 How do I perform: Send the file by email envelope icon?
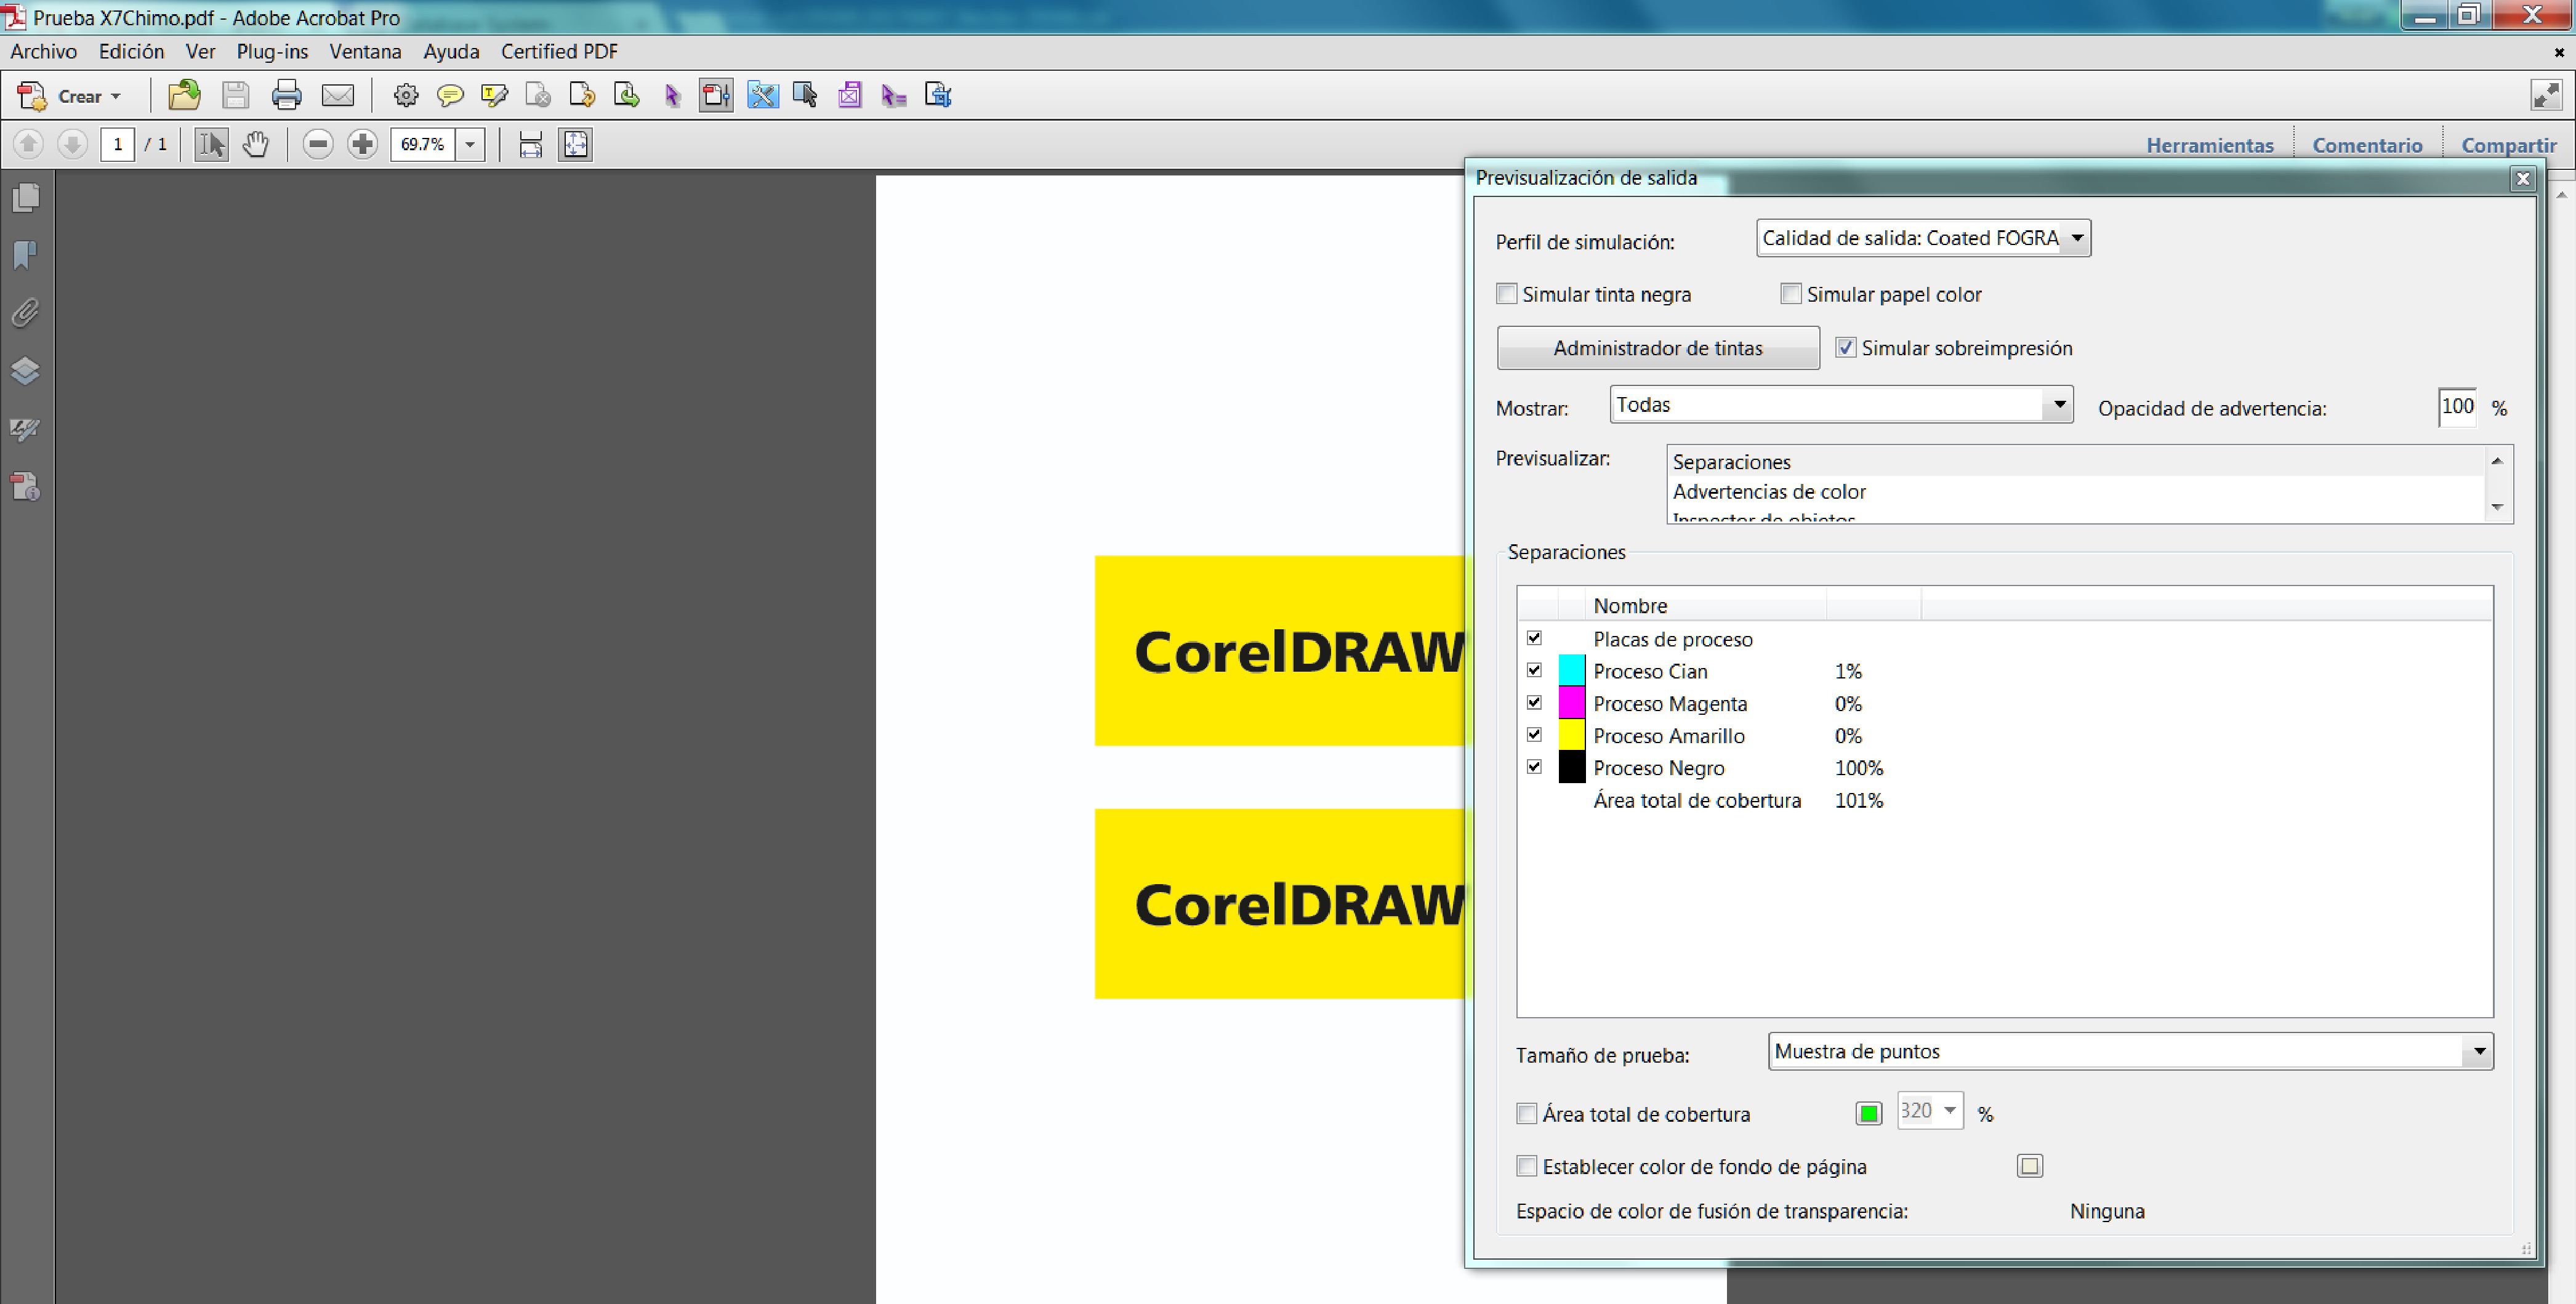pos(338,95)
